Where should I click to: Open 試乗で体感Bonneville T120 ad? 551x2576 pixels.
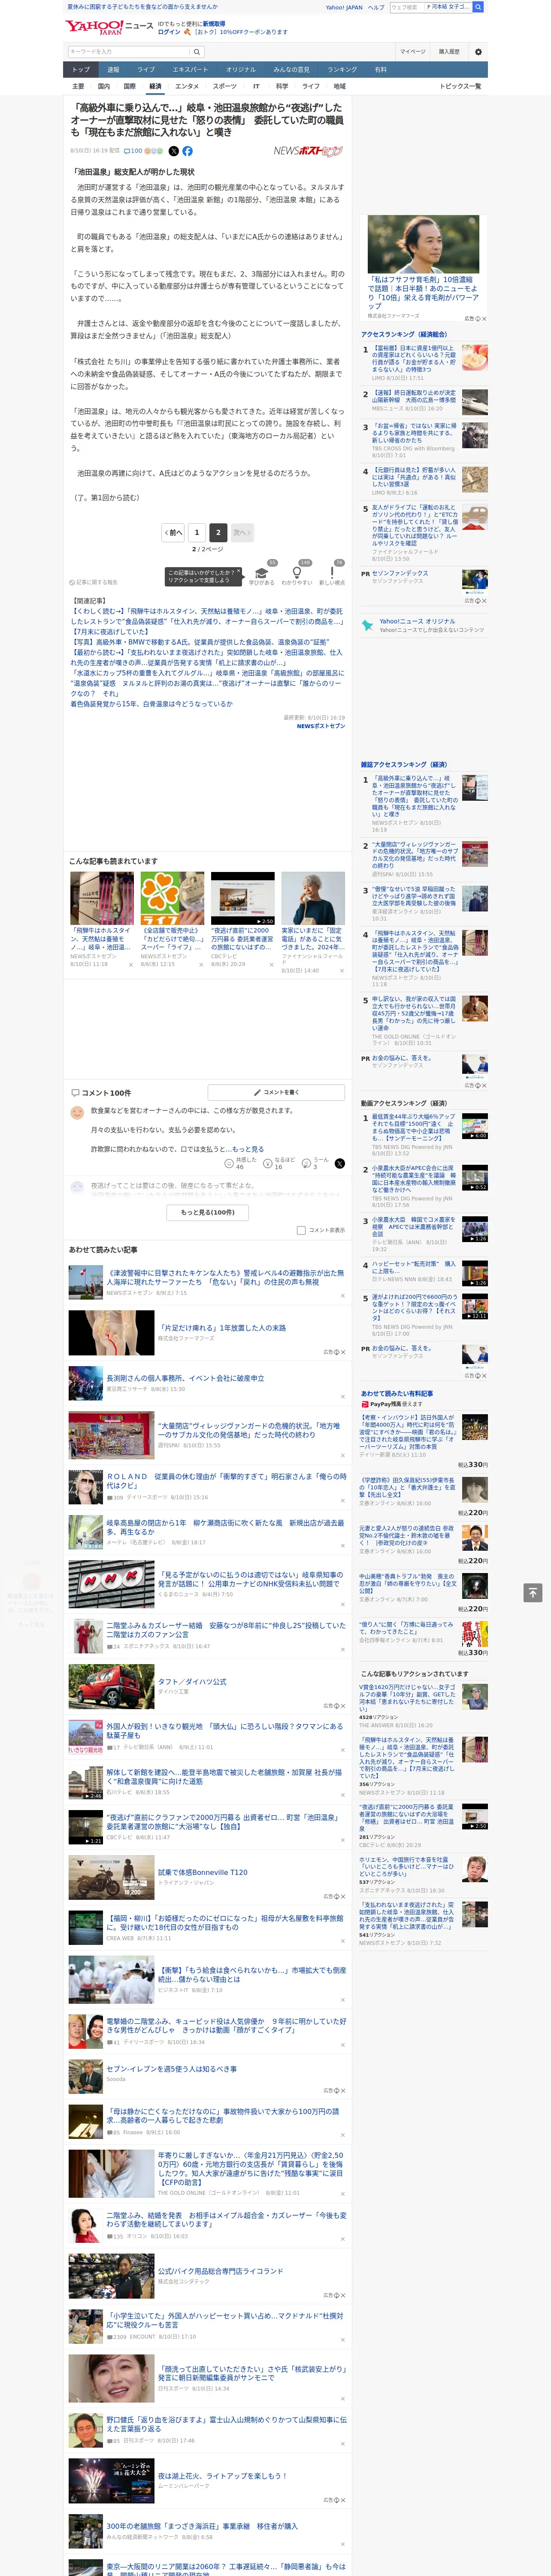203,1872
